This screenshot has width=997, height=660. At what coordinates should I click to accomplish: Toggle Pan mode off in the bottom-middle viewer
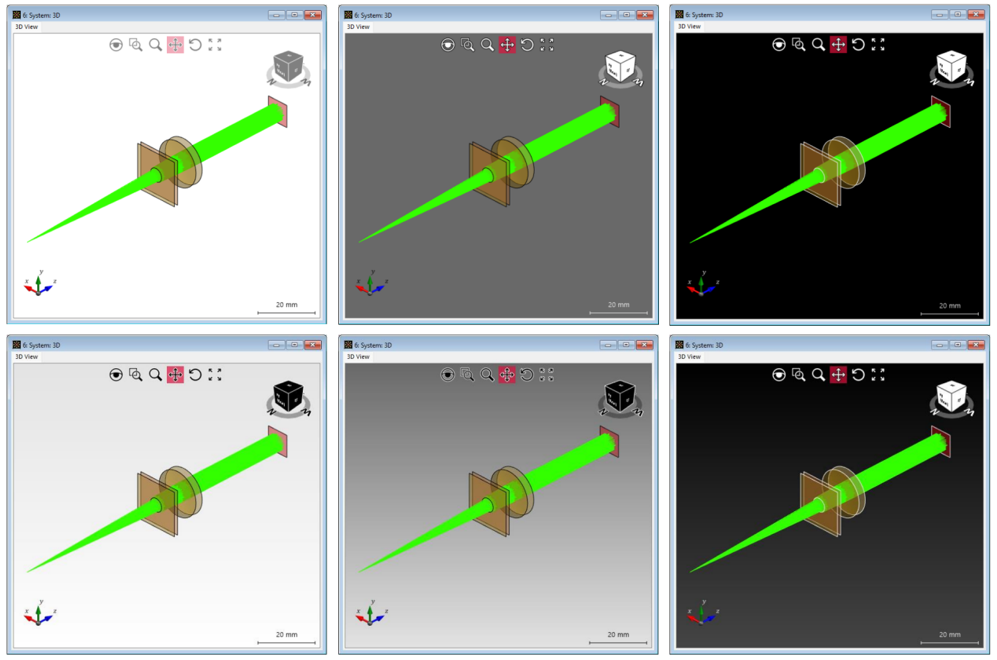coord(507,375)
